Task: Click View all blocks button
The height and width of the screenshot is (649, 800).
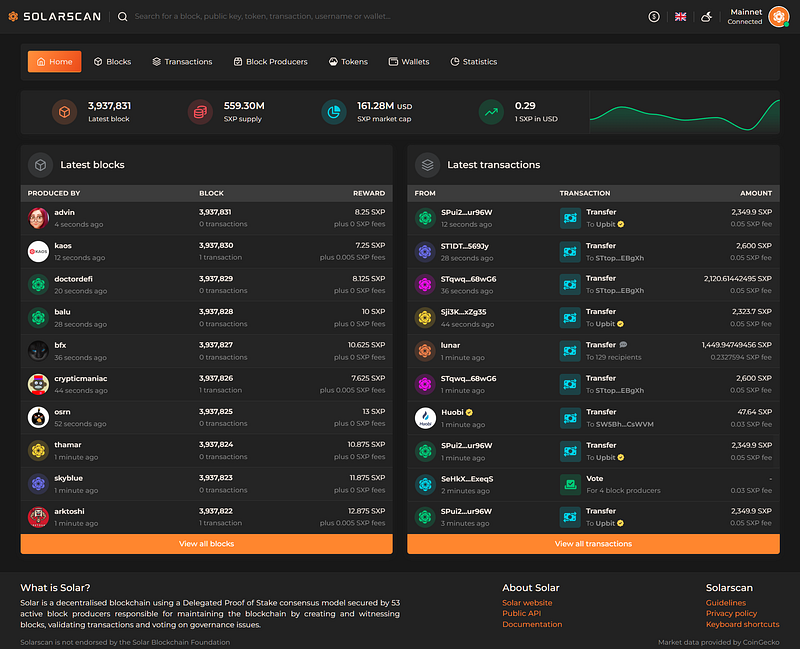Action: click(207, 544)
